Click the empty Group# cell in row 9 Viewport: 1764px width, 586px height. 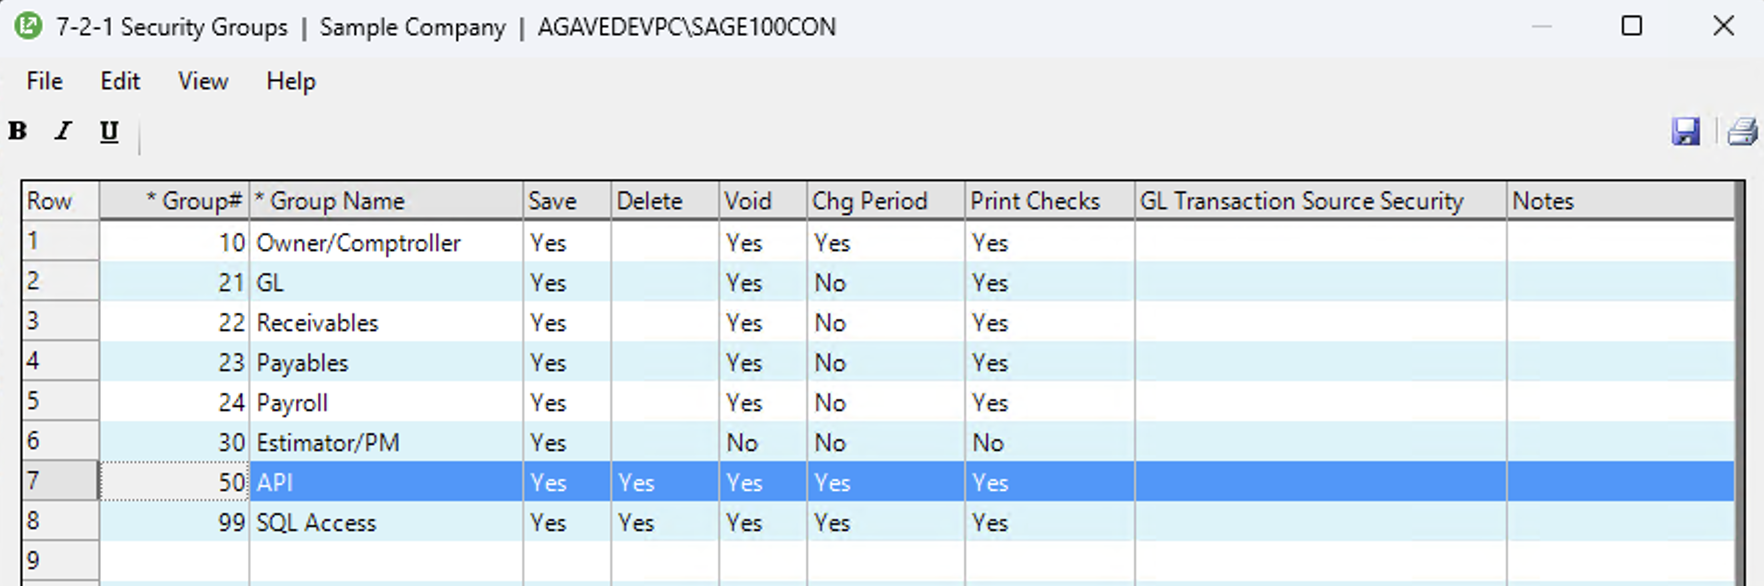coord(174,561)
